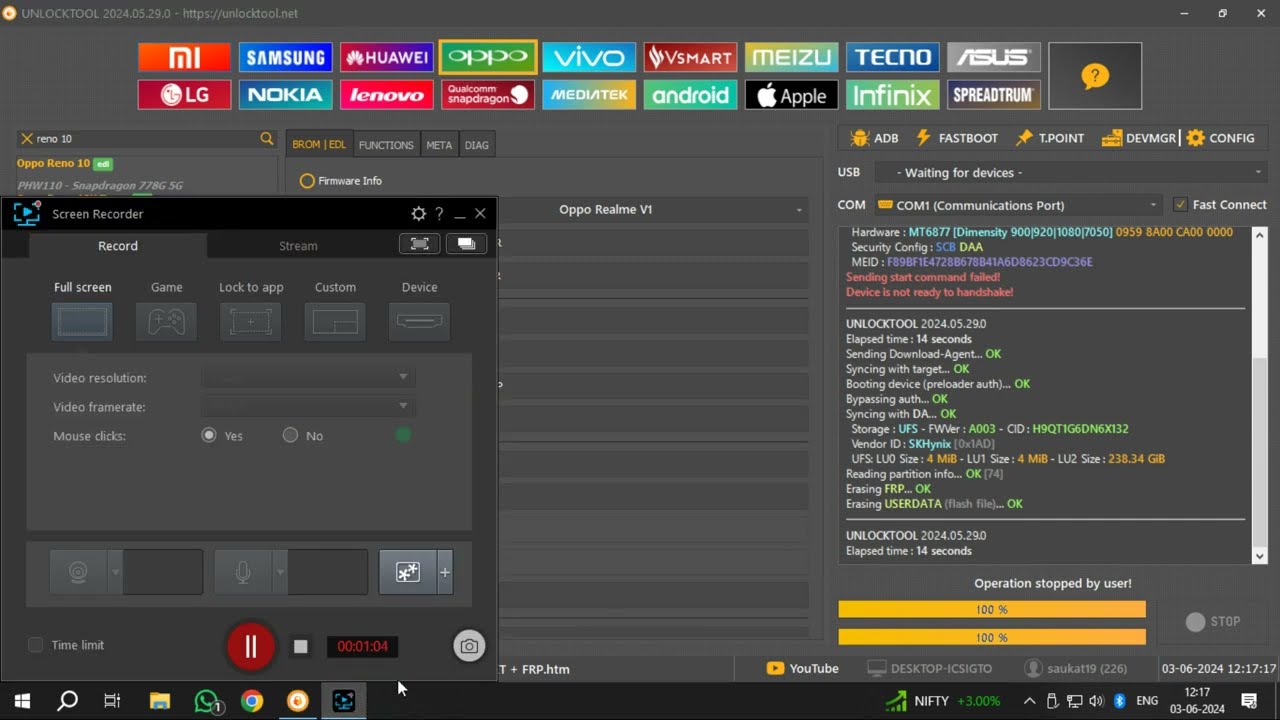Select the Huawei brand logo

click(386, 57)
